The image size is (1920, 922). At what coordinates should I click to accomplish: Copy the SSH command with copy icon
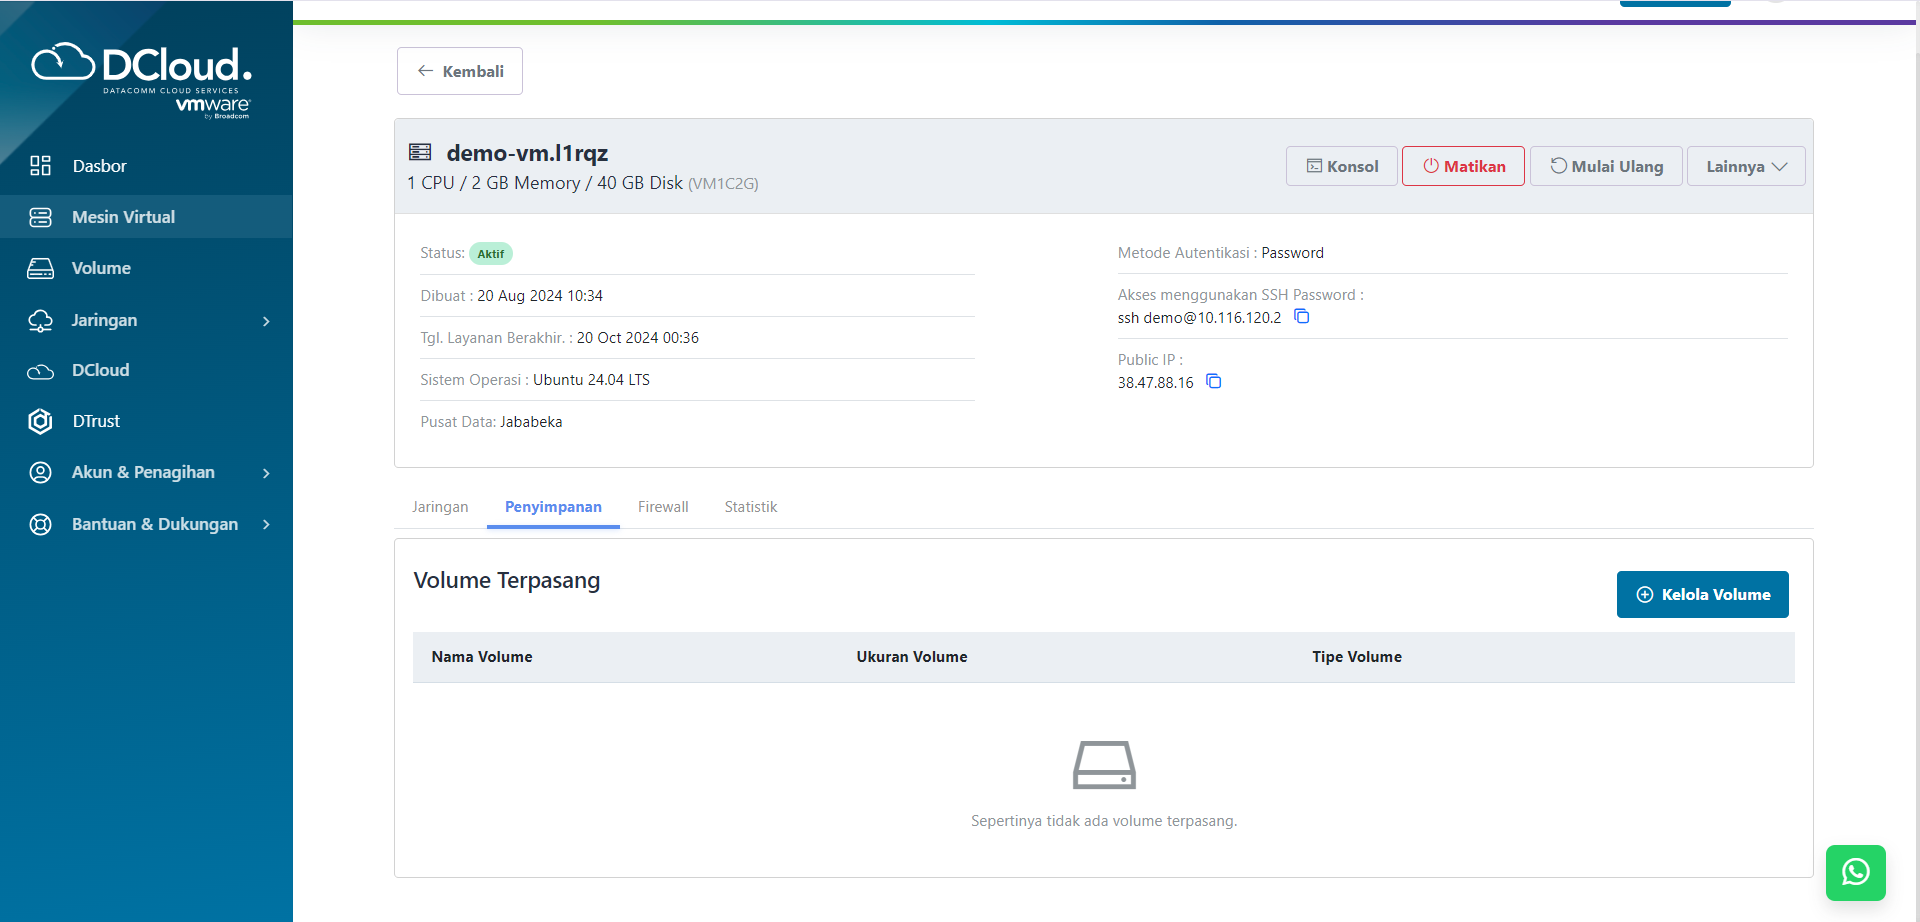tap(1301, 317)
